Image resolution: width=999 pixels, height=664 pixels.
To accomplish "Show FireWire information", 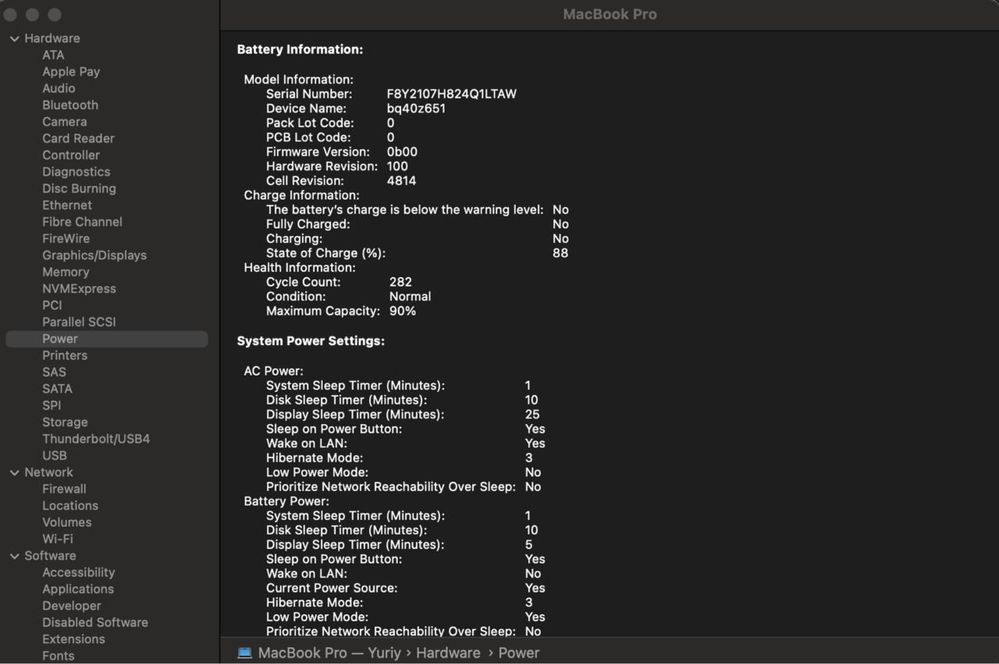I will pyautogui.click(x=66, y=238).
